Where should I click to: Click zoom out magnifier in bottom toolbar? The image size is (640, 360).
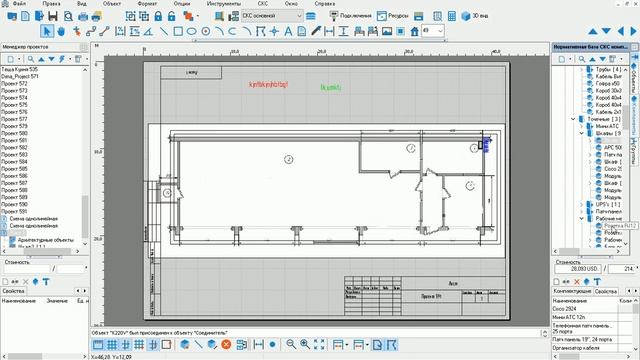coord(291,344)
